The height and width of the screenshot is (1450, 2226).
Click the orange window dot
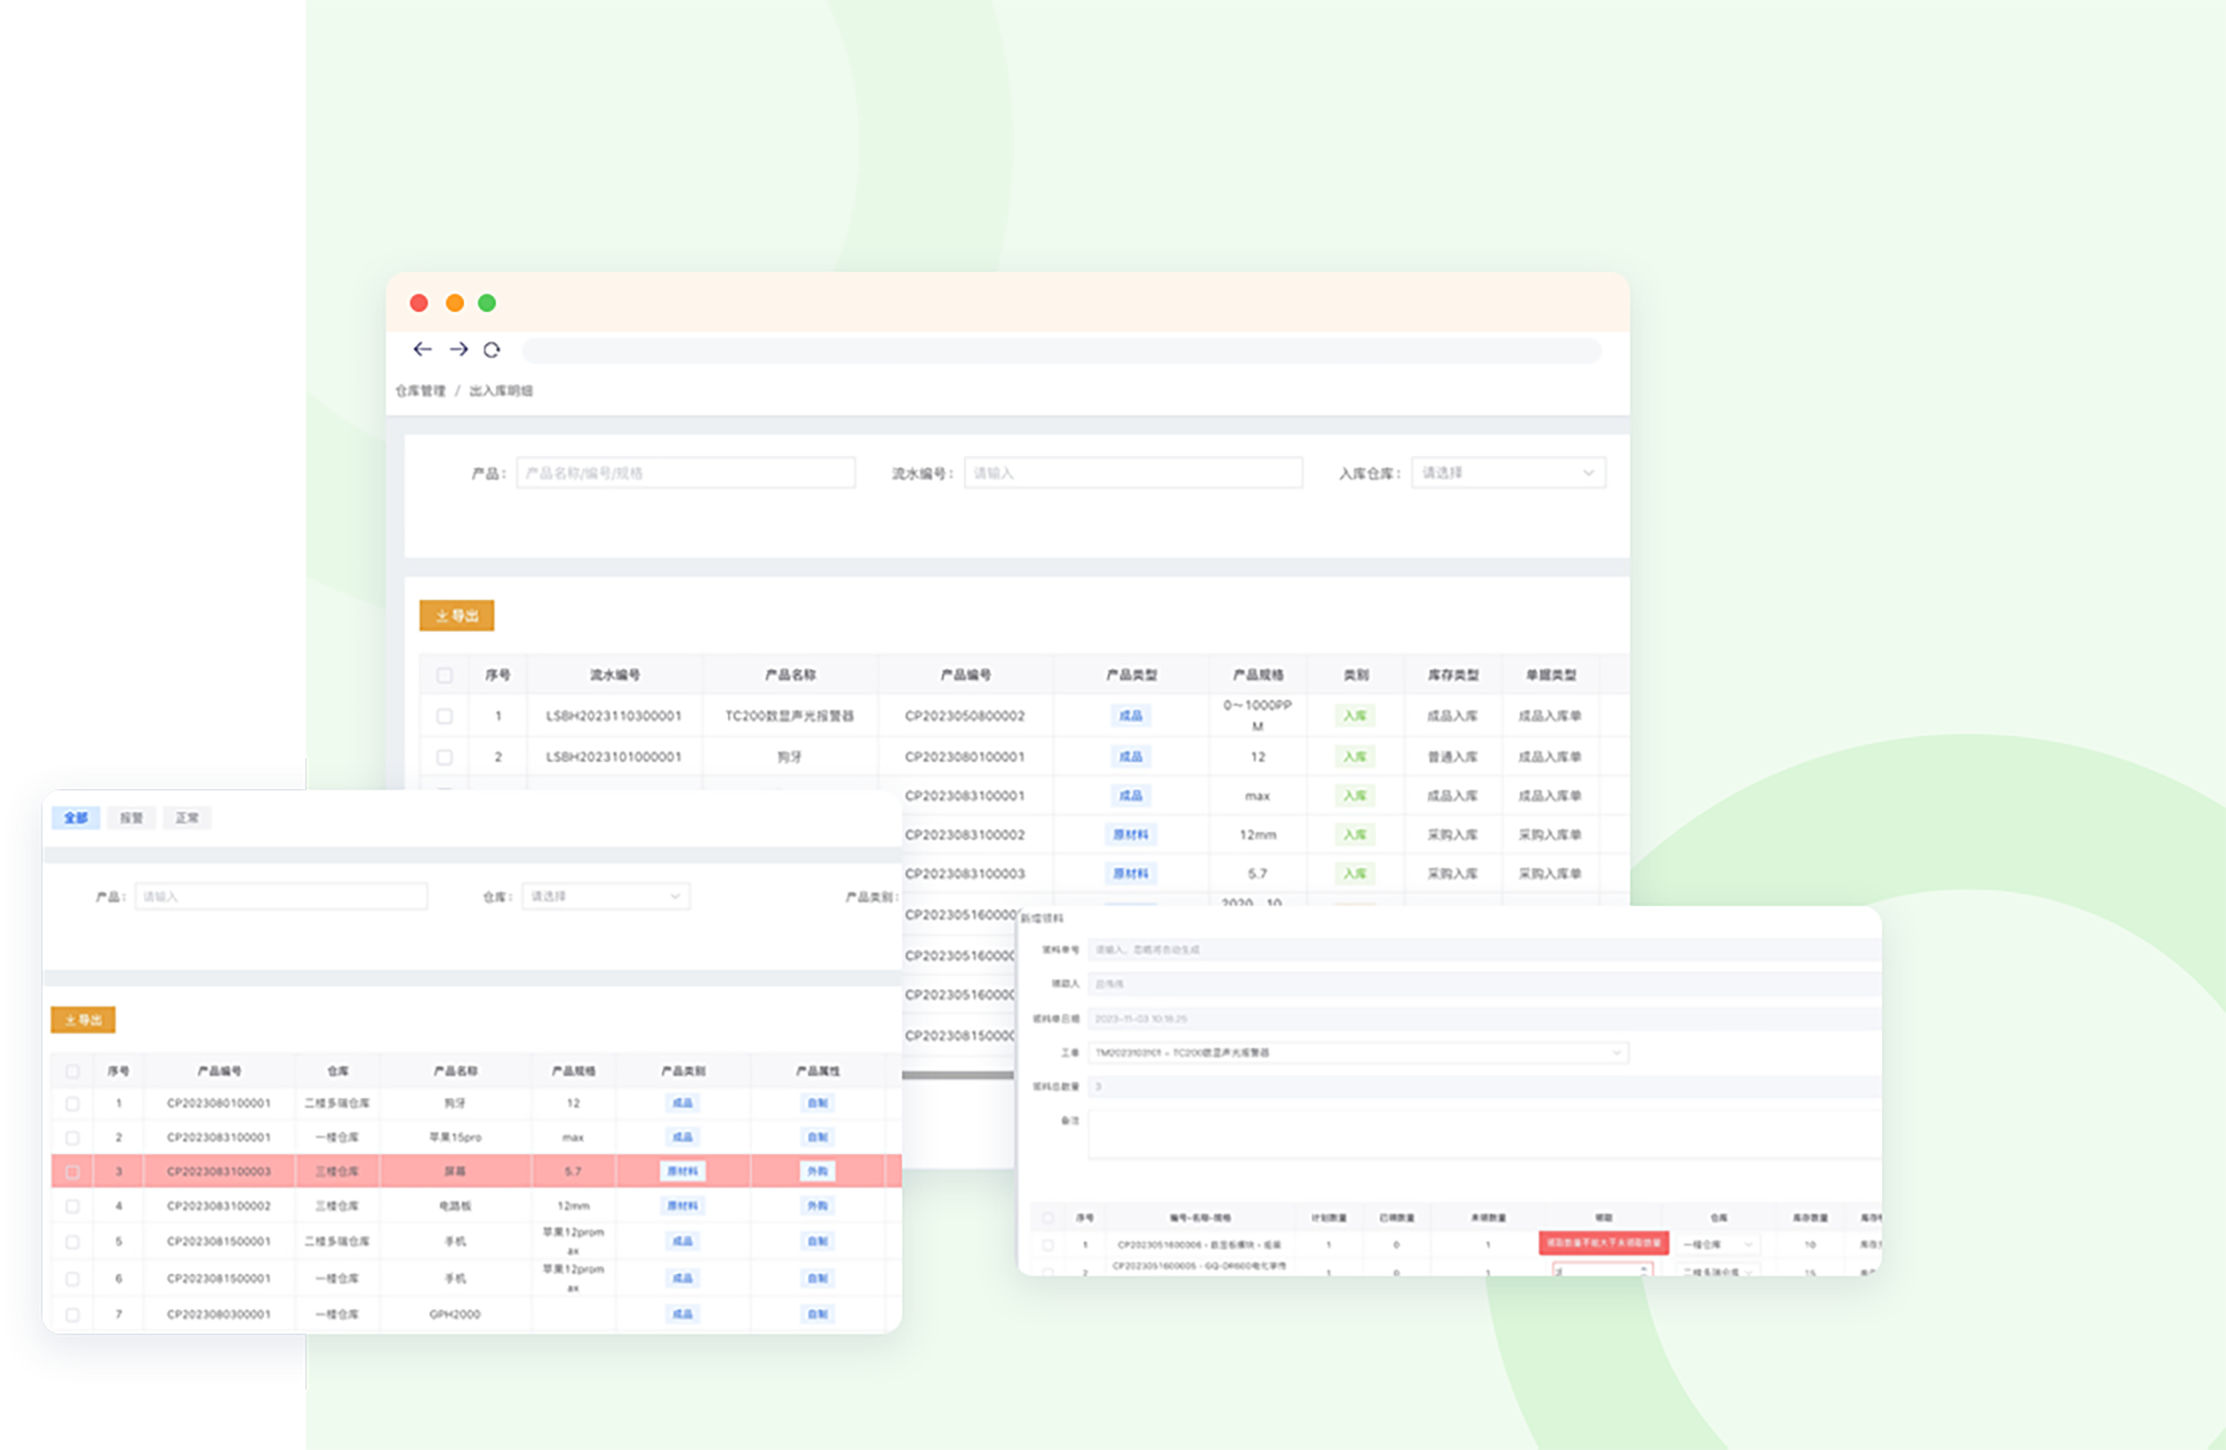(454, 303)
